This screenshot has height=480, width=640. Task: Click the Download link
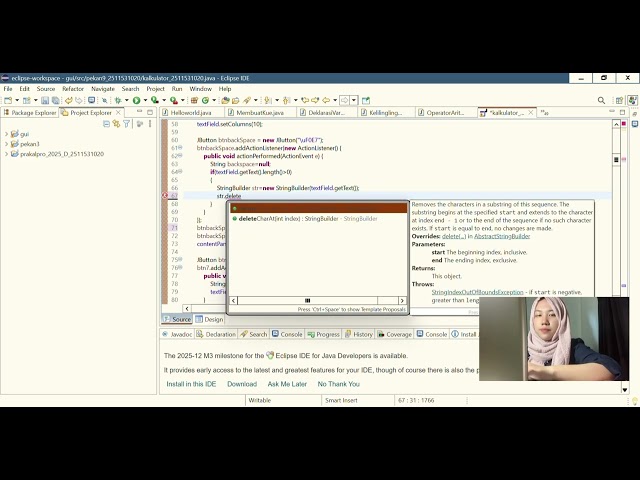(x=242, y=384)
